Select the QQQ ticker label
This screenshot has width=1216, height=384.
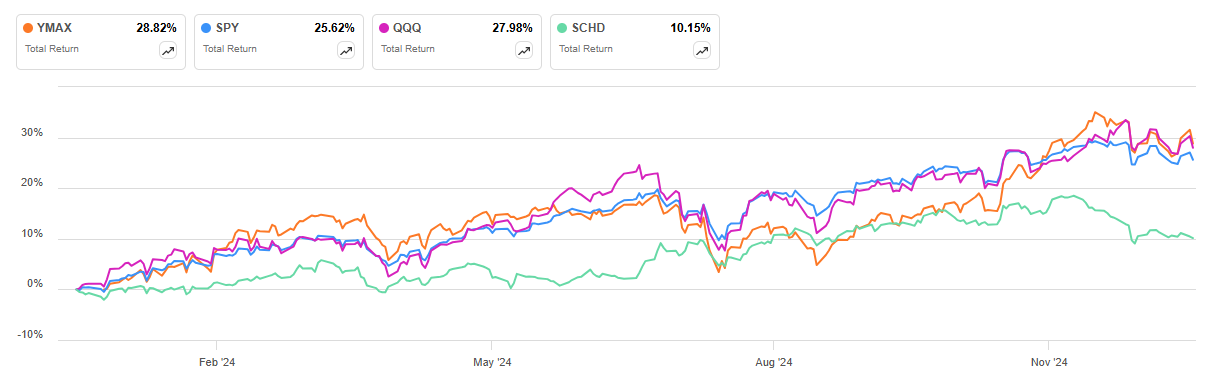pyautogui.click(x=406, y=29)
